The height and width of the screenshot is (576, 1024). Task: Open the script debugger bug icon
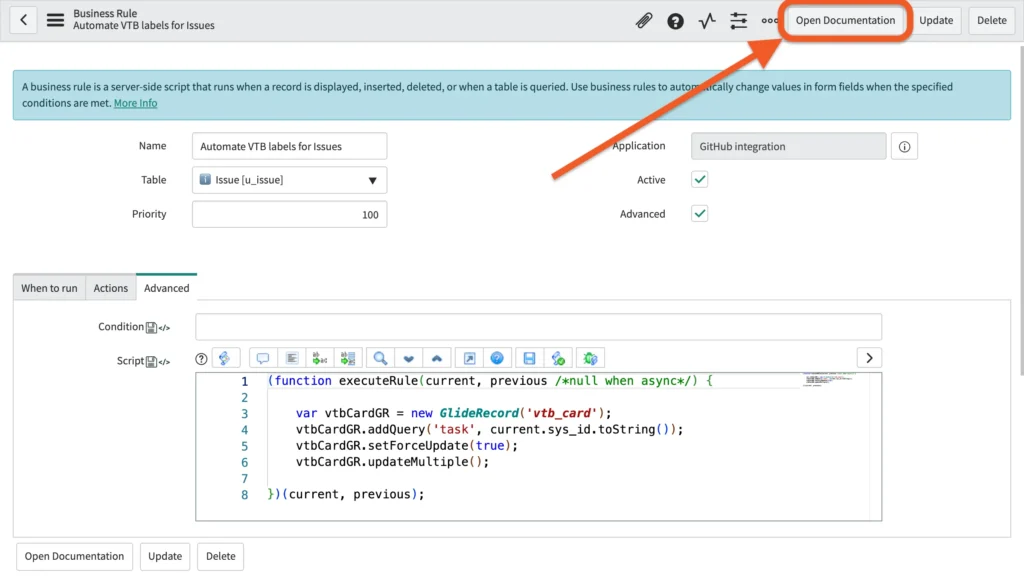click(590, 358)
